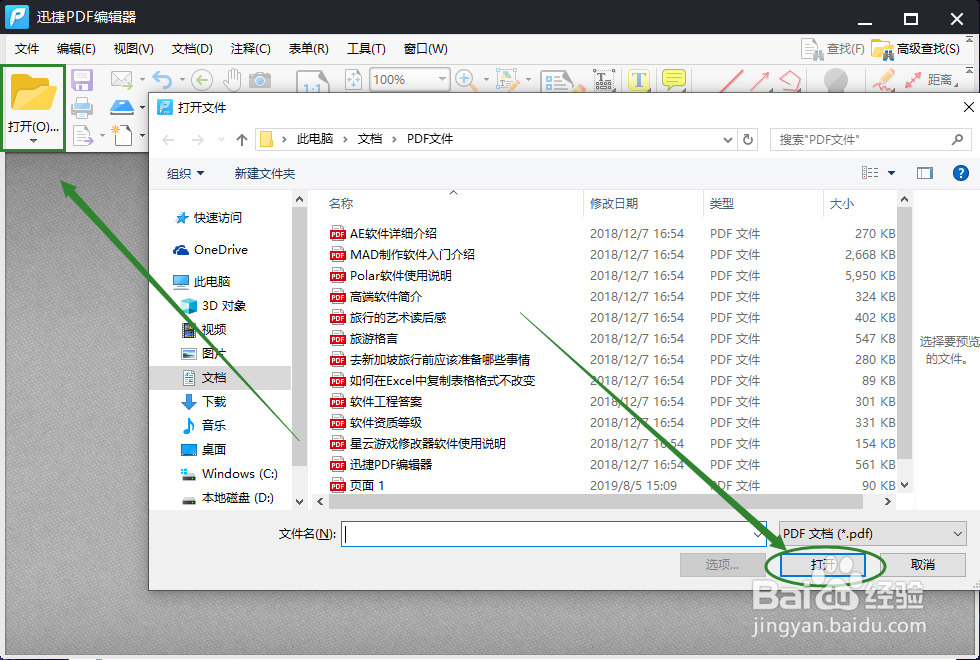
Task: Select the red Line drawing tool
Action: tap(731, 81)
